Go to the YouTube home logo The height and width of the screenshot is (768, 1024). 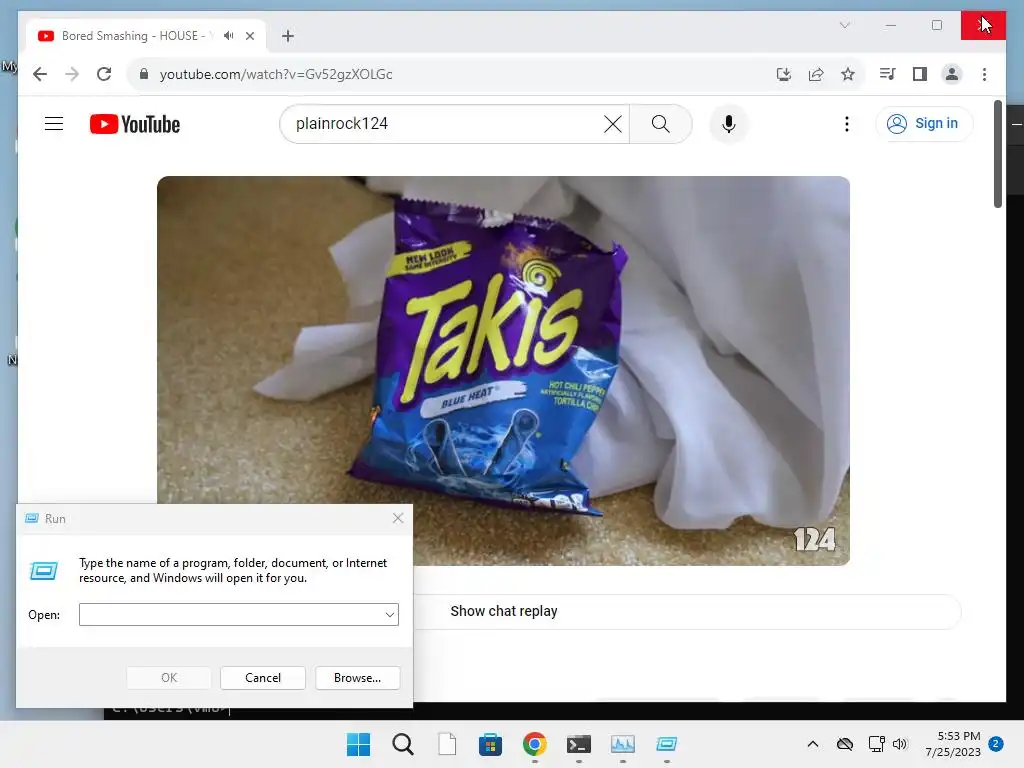[x=135, y=124]
